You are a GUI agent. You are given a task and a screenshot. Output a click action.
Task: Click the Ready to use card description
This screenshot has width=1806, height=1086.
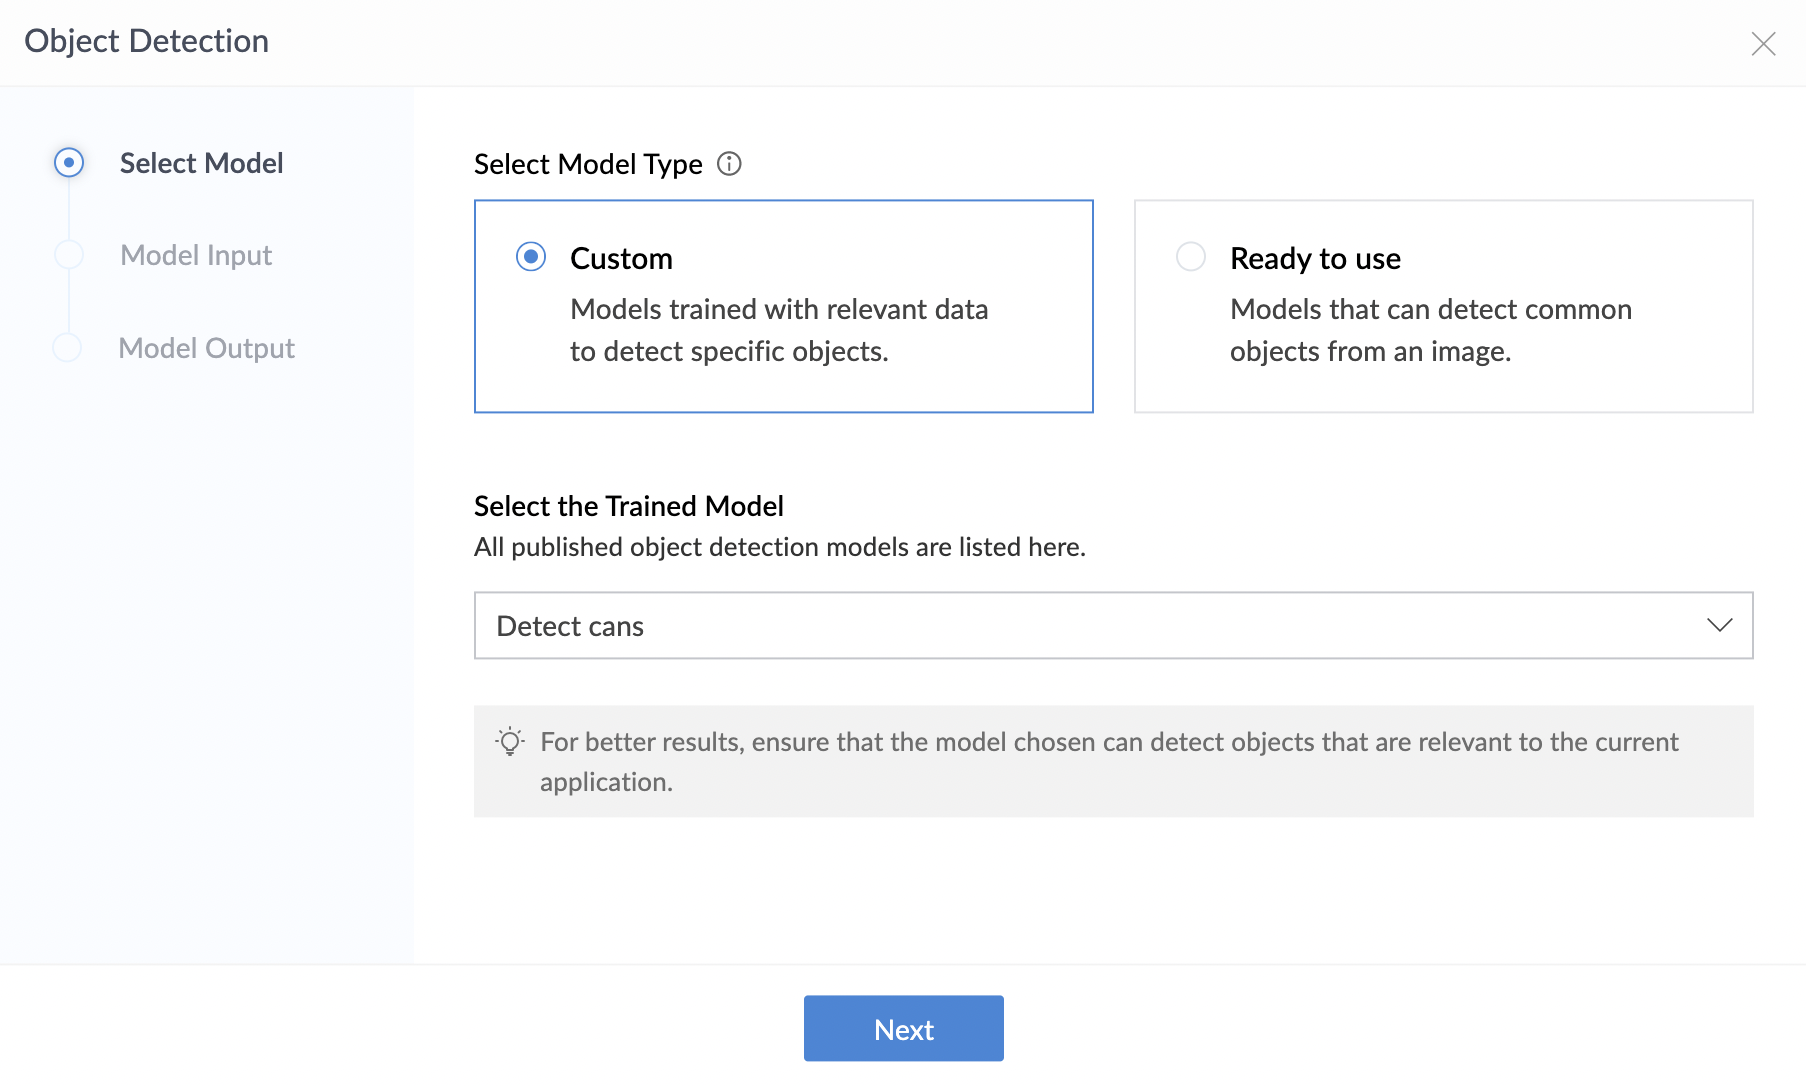[1430, 330]
